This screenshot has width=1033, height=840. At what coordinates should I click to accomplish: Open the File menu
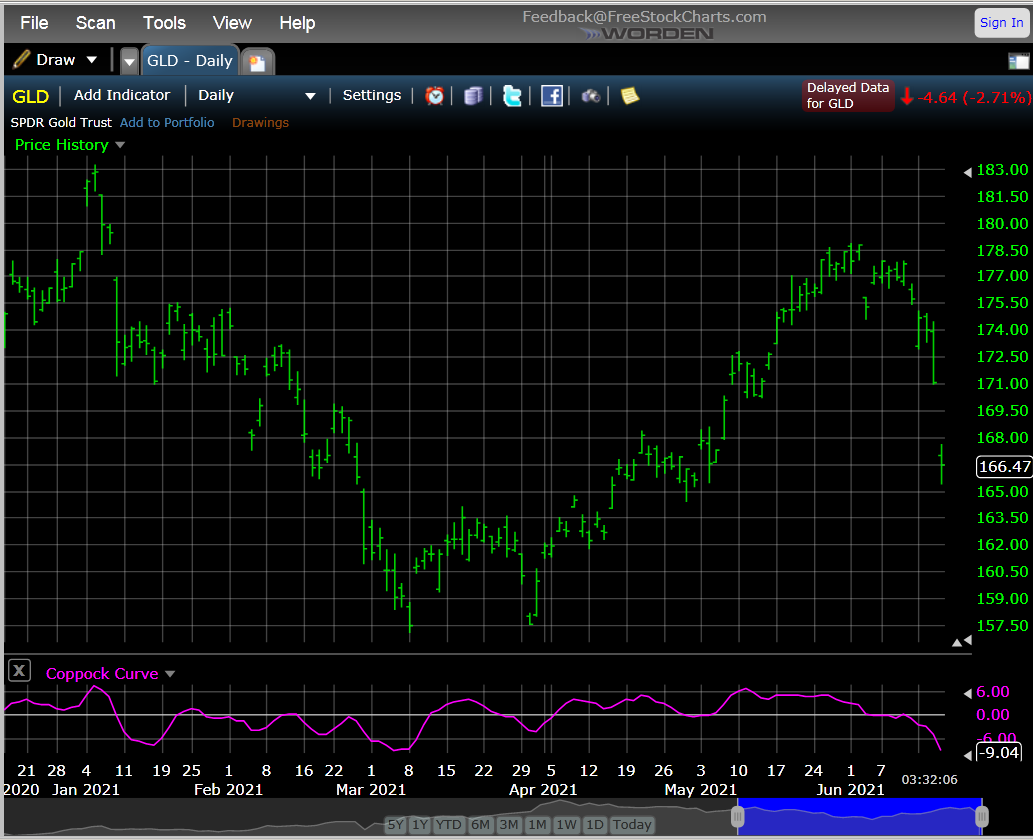click(34, 23)
